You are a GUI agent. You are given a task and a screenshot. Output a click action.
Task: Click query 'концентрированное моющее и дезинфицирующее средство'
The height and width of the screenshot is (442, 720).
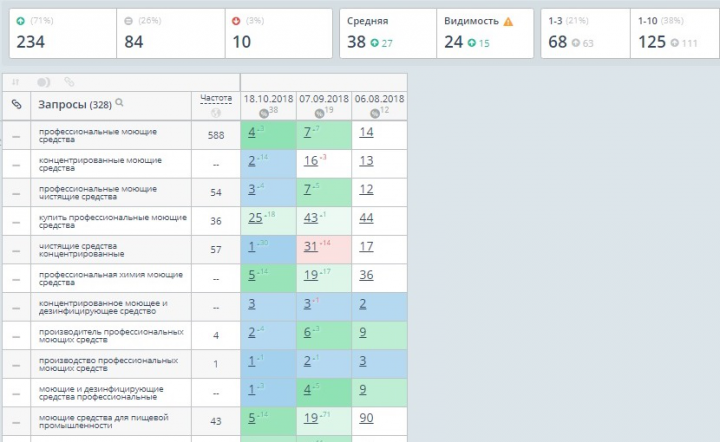(103, 307)
